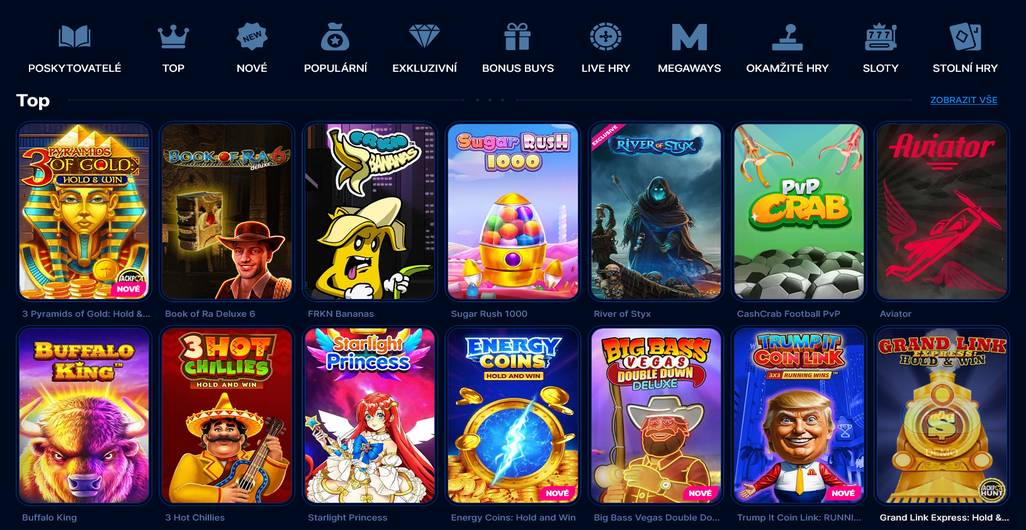Screen dimensions: 1026x530
Task: Select the Megaways M icon
Action: [x=689, y=37]
